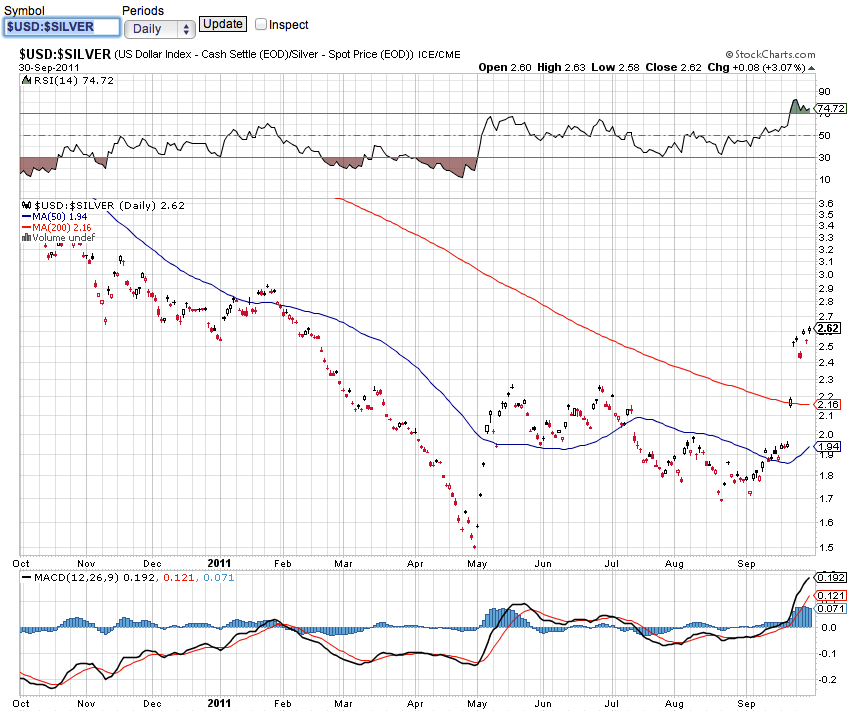Click the 74.72 RSI value tag
This screenshot has width=857, height=717.
coord(831,108)
